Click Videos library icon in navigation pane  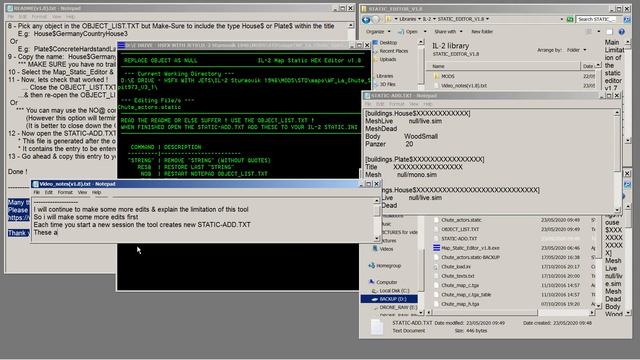(375, 249)
